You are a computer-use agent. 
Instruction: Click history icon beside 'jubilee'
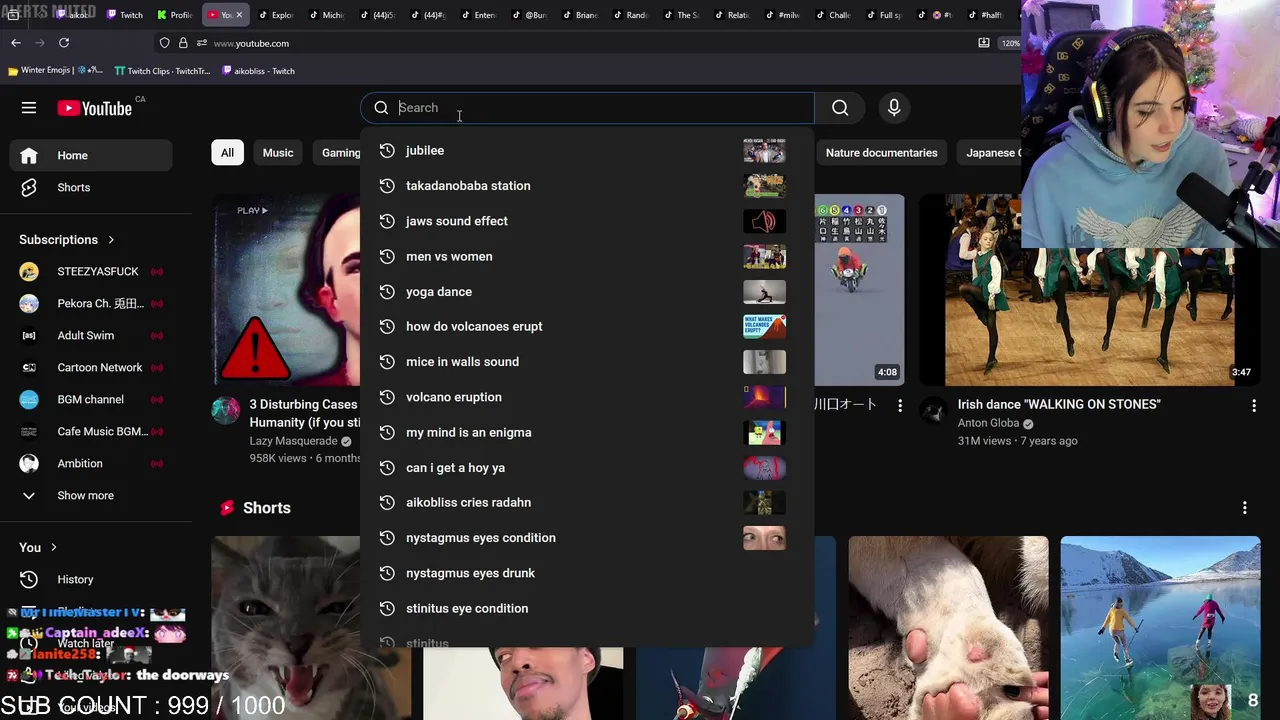(388, 150)
